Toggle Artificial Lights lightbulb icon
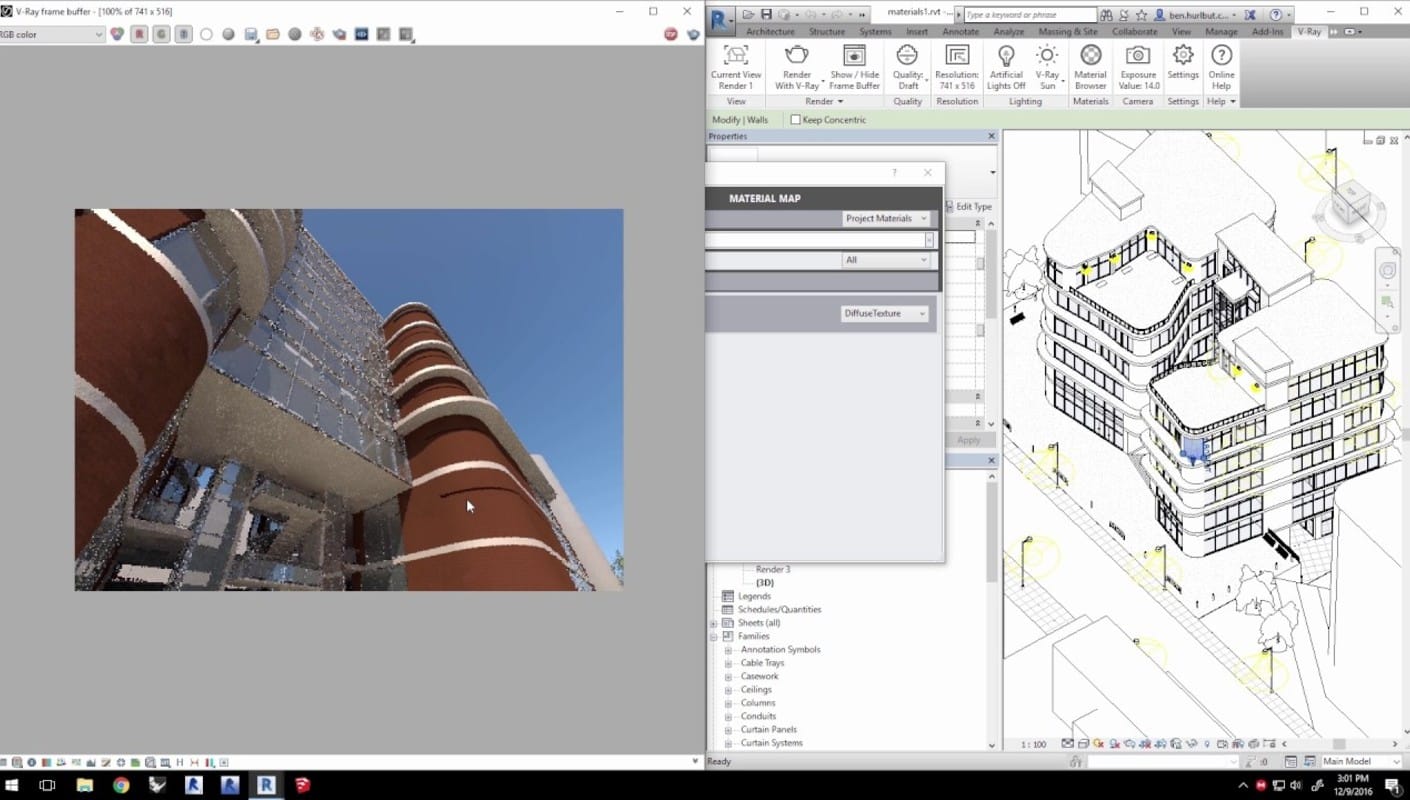 (x=1006, y=57)
